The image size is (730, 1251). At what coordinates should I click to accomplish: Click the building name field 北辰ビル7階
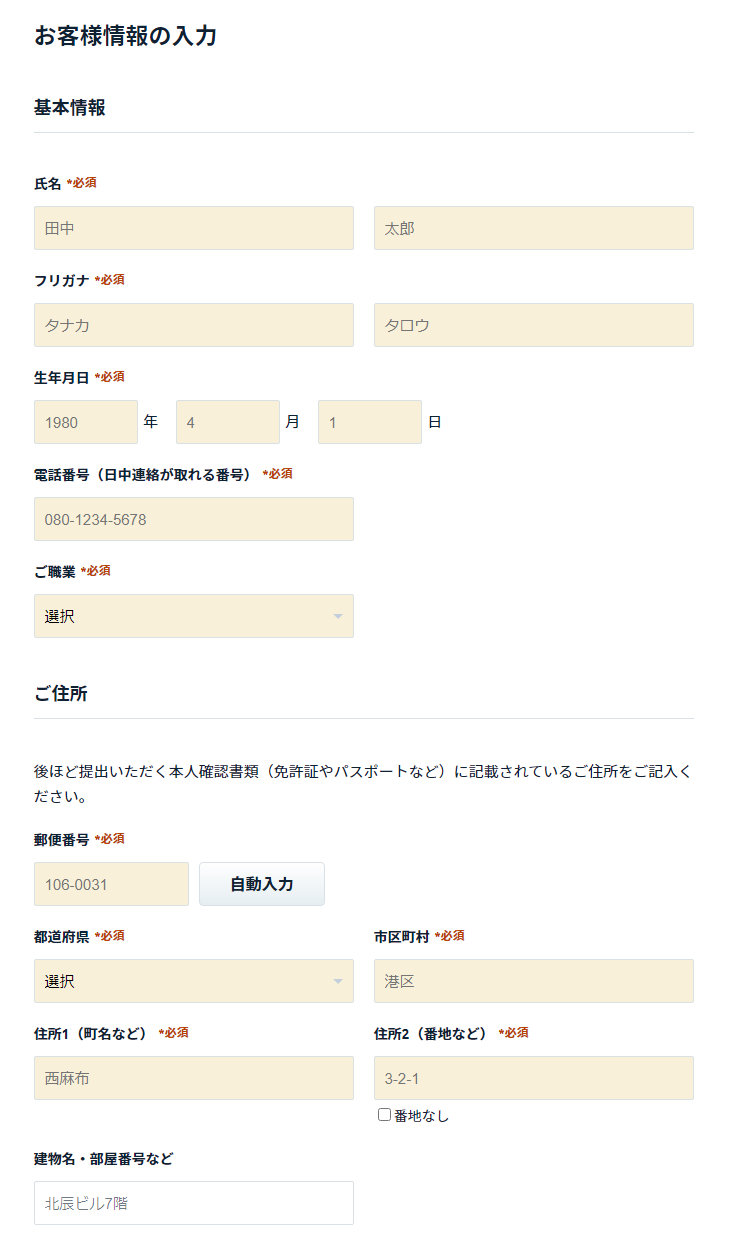[194, 1203]
